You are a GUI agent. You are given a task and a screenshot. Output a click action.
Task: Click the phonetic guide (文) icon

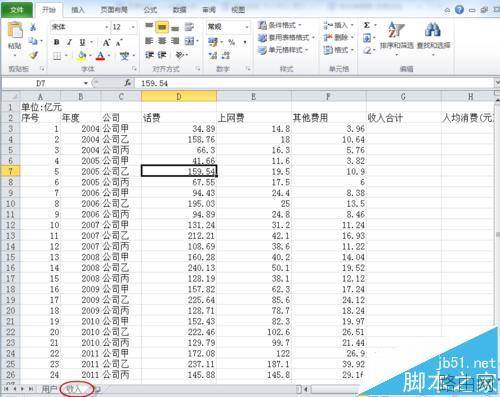coord(124,56)
